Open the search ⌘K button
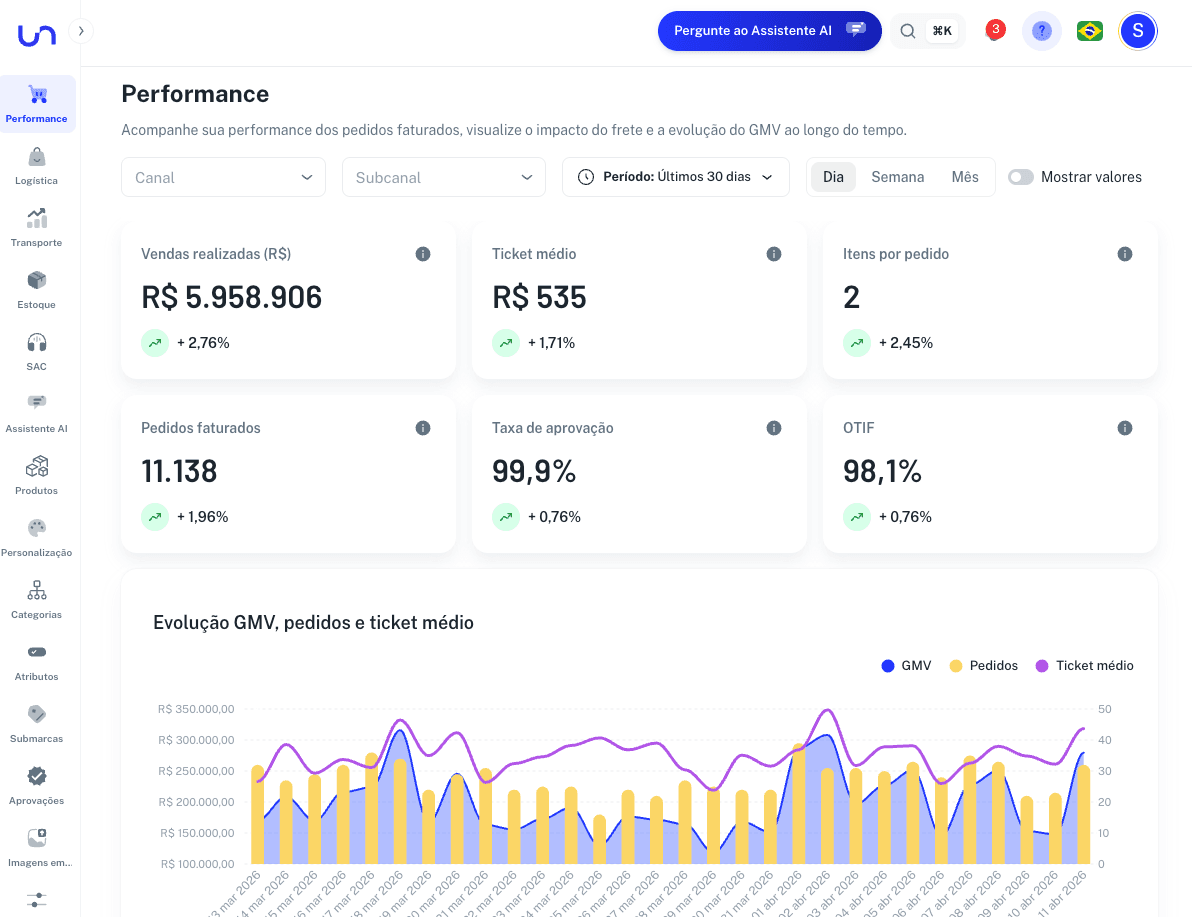Viewport: 1192px width, 917px height. point(925,31)
